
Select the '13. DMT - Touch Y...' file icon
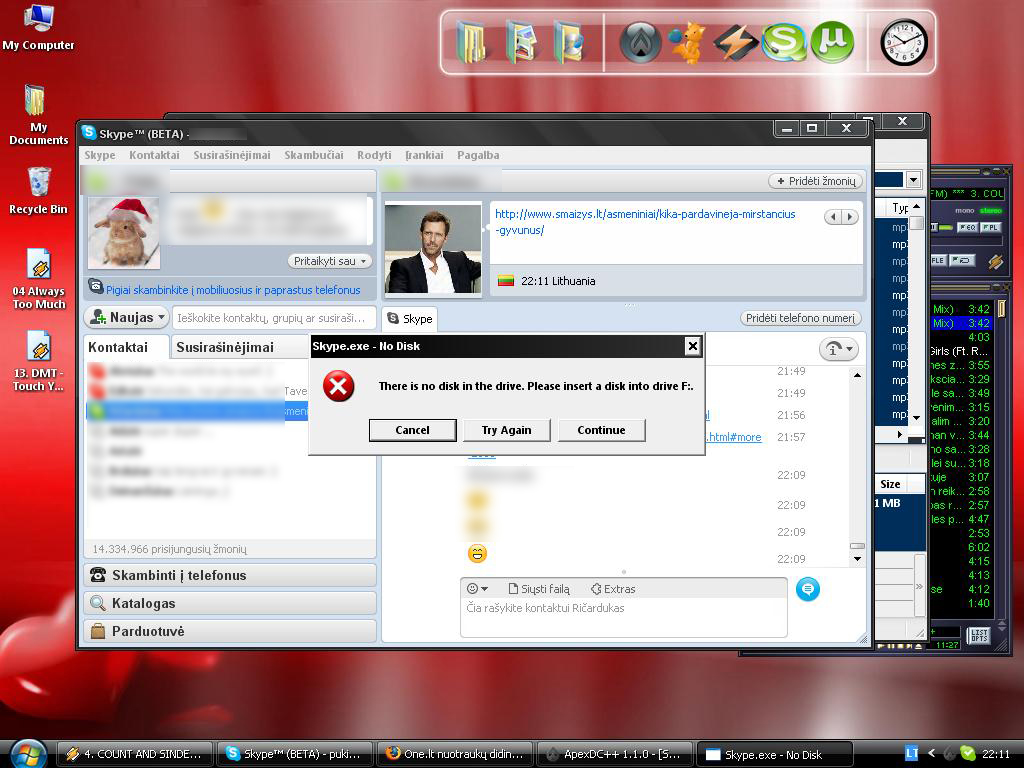tap(39, 360)
